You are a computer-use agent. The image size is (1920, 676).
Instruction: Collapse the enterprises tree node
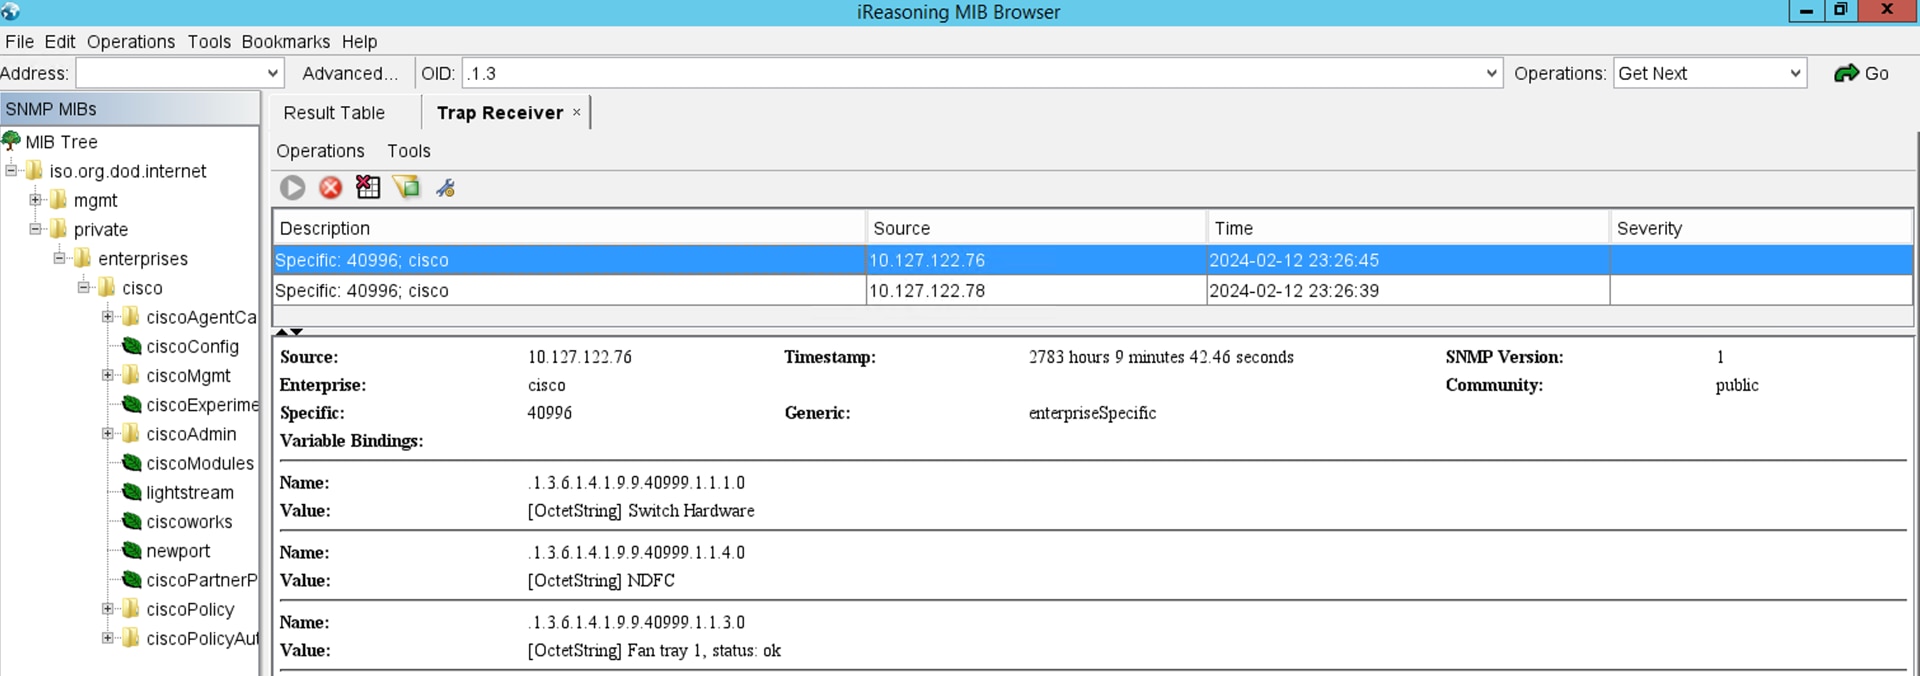pyautogui.click(x=59, y=258)
